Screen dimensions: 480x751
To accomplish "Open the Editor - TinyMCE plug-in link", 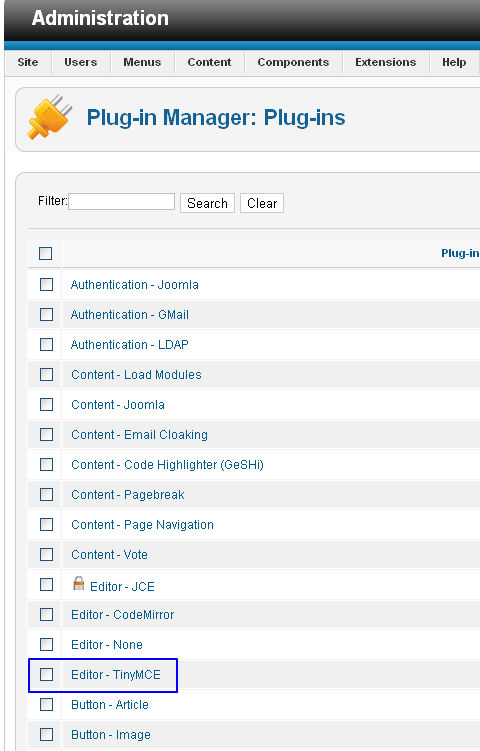I will click(x=116, y=675).
